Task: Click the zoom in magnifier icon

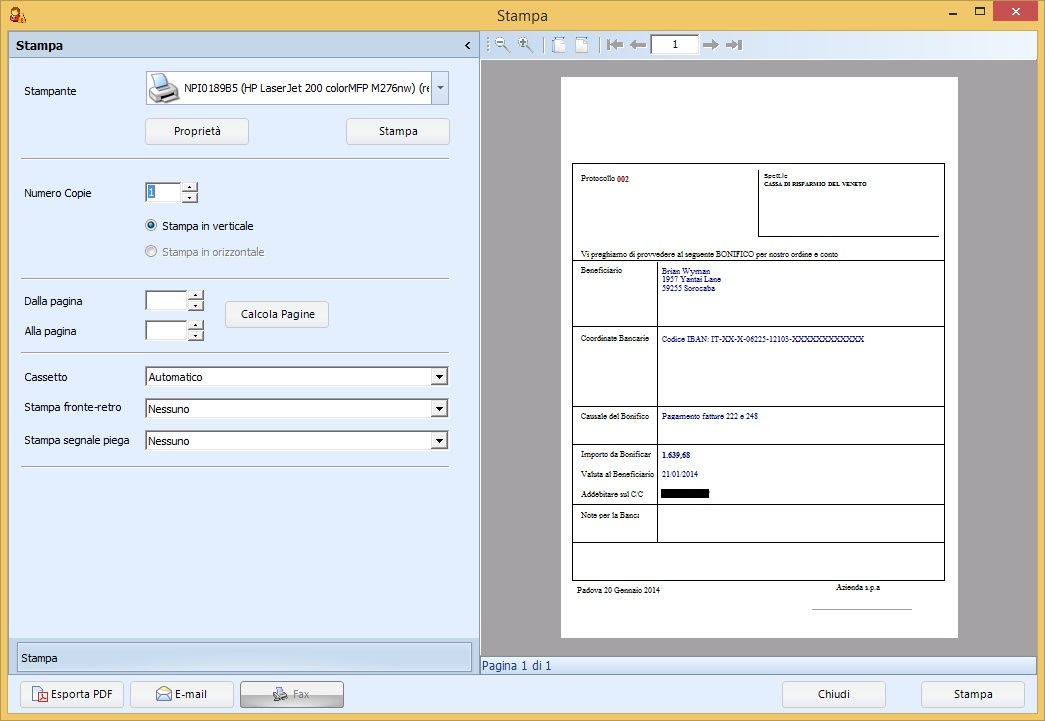Action: click(x=525, y=45)
